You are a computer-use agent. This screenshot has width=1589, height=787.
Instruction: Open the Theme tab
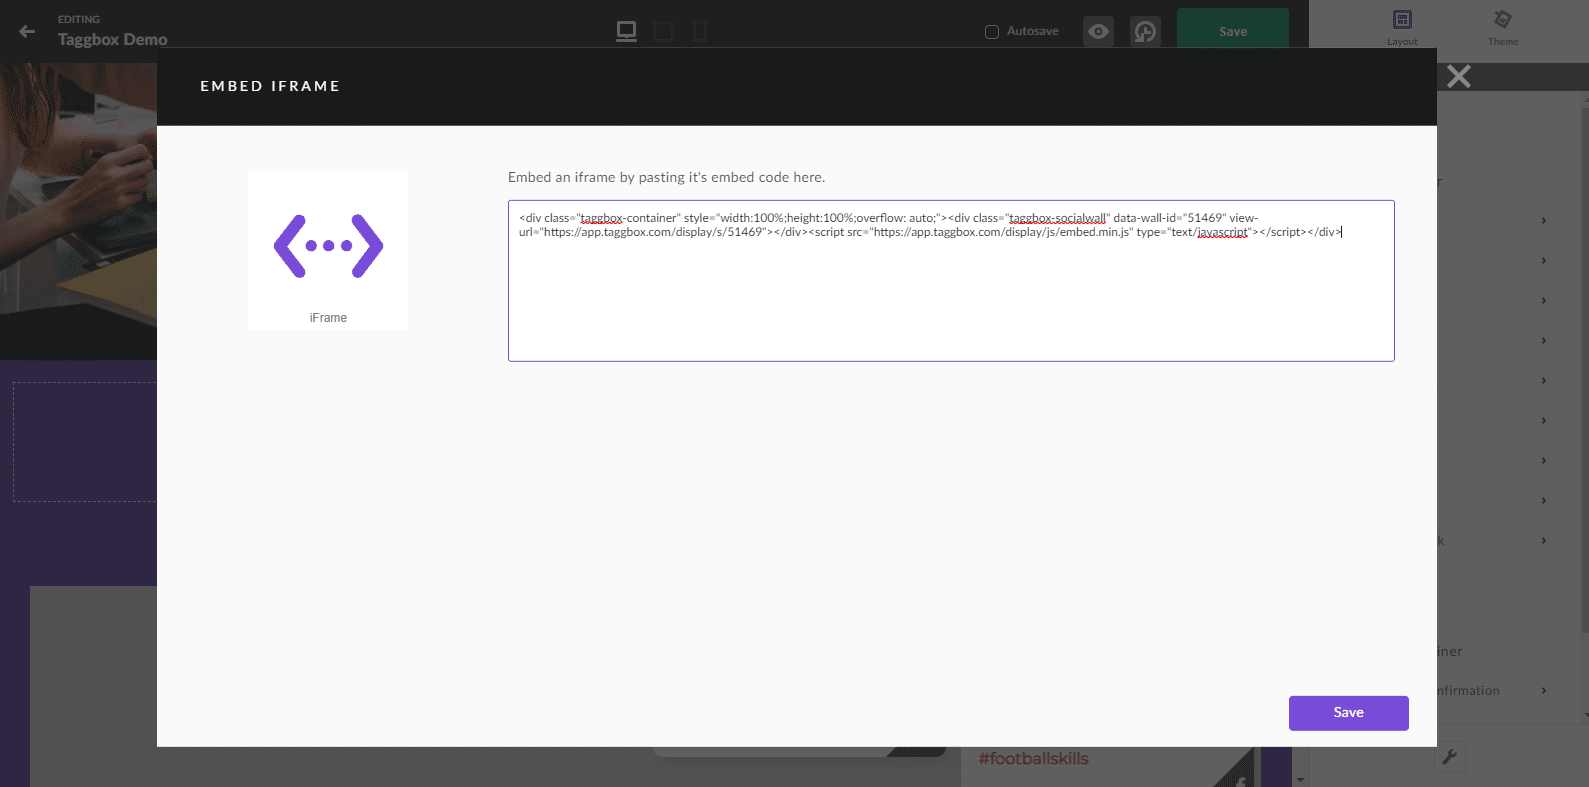[1502, 27]
